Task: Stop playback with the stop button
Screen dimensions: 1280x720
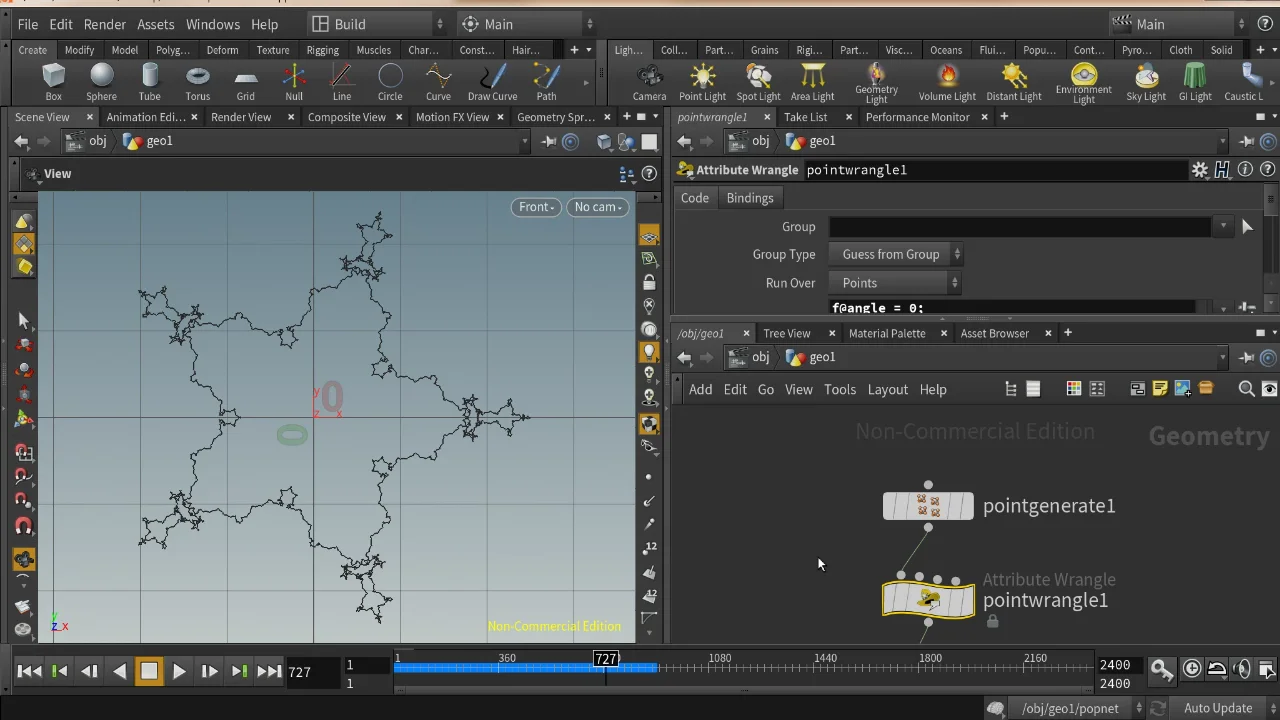Action: (x=149, y=671)
